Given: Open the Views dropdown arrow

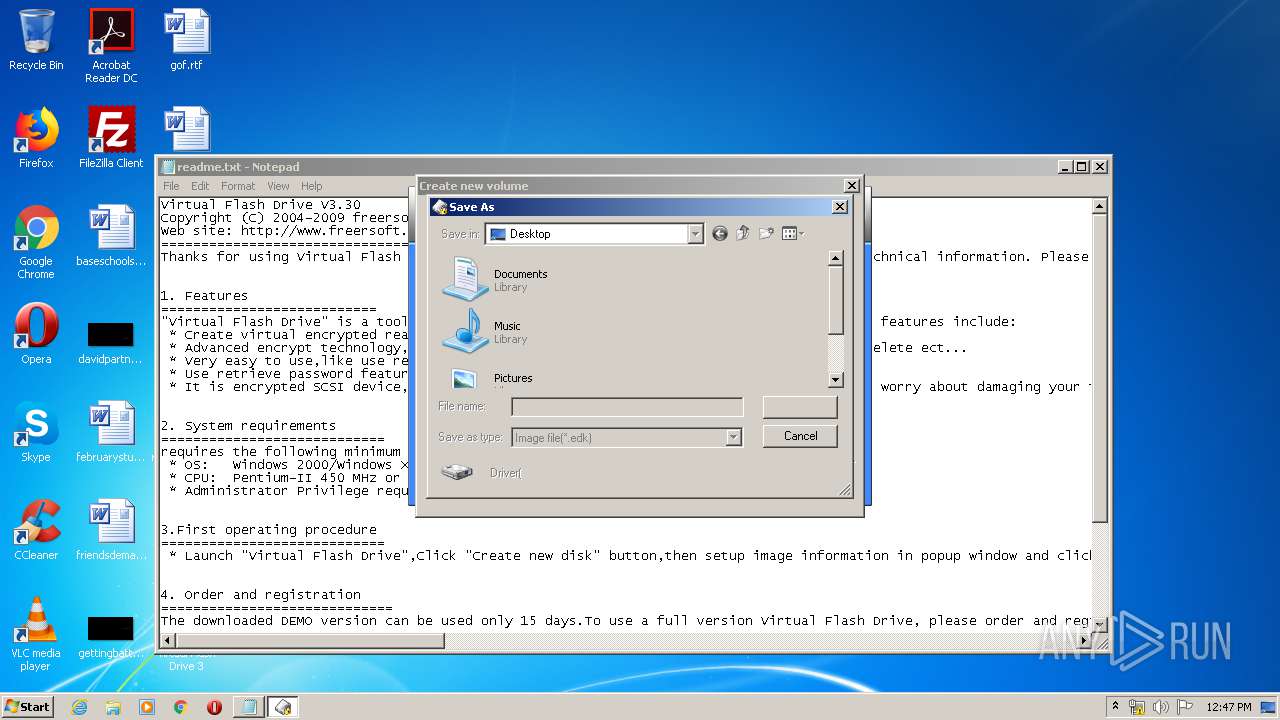Looking at the screenshot, I should point(802,234).
